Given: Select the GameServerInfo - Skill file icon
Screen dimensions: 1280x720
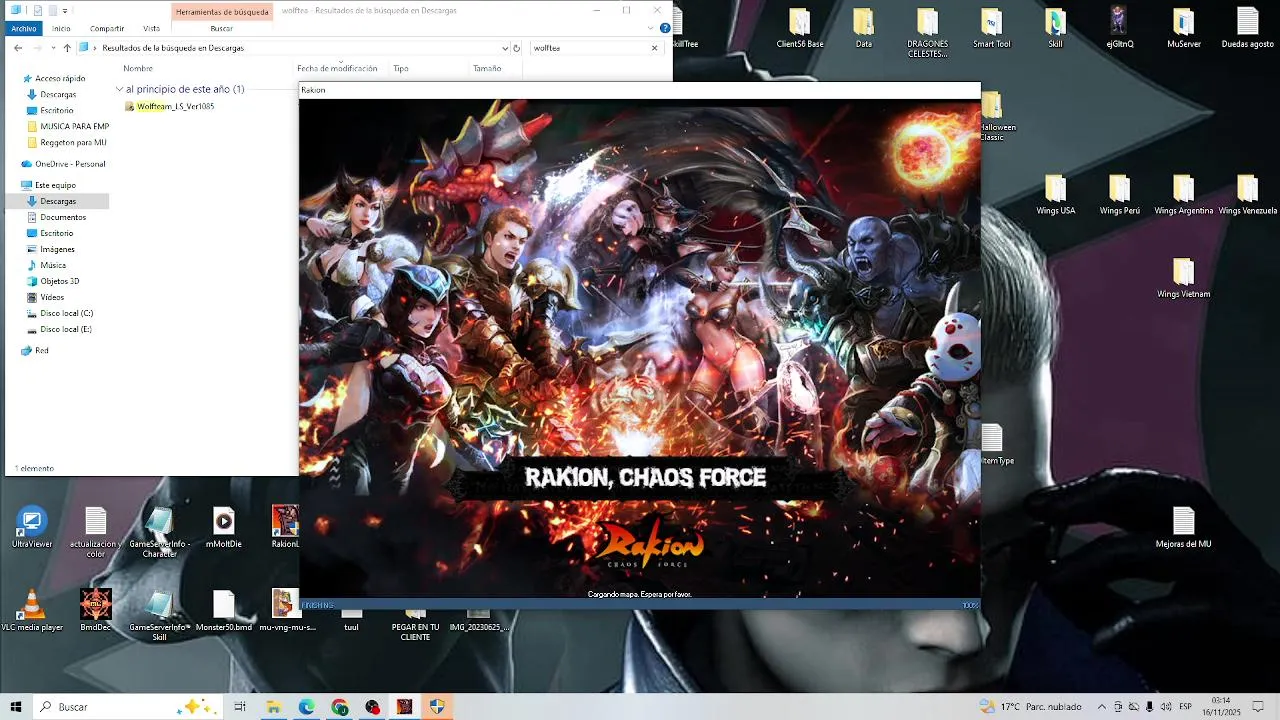Looking at the screenshot, I should (160, 615).
